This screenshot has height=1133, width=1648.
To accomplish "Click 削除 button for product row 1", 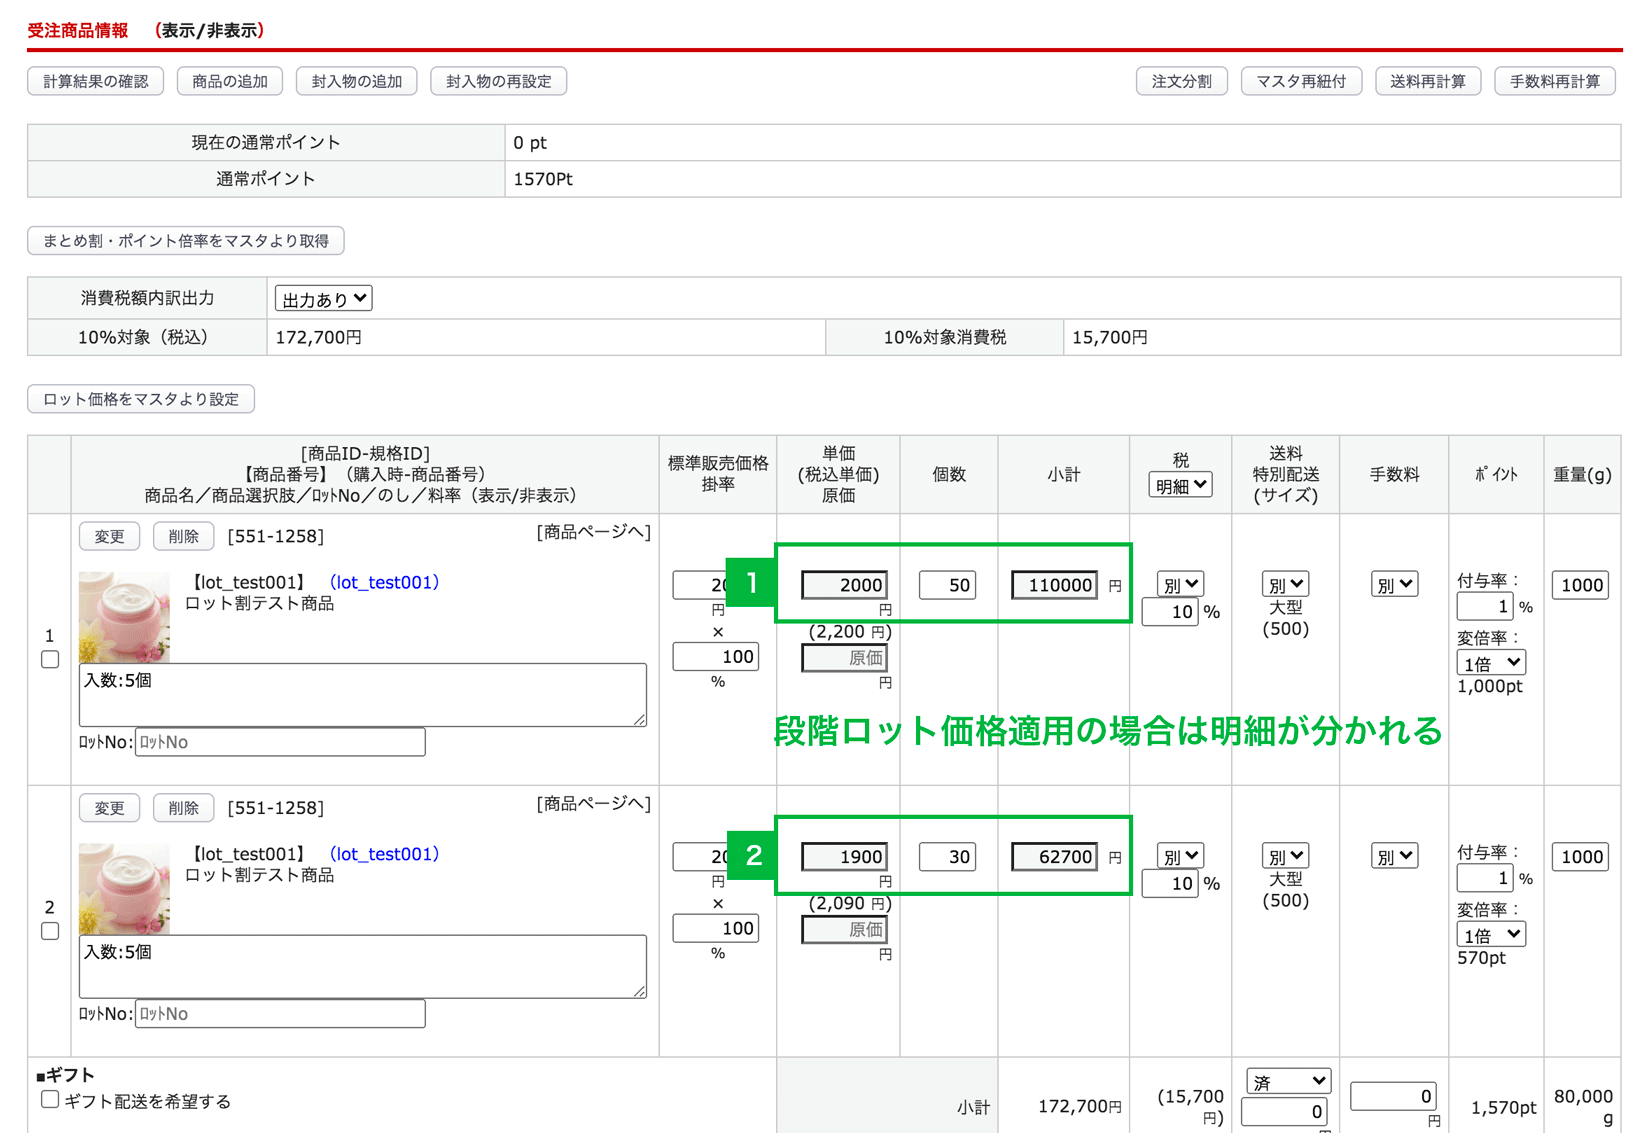I will [x=183, y=536].
